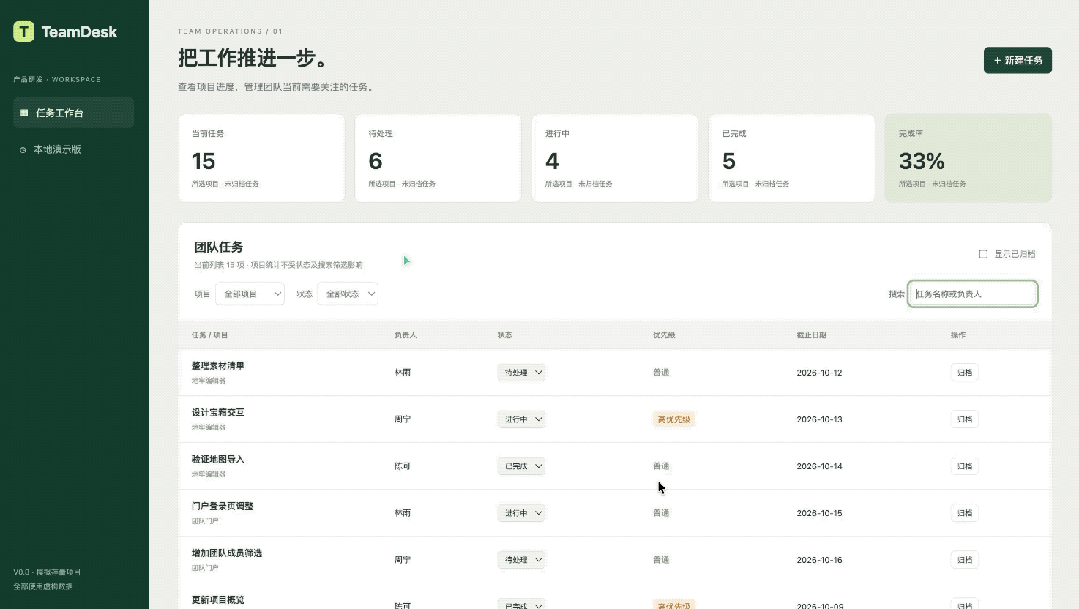This screenshot has height=609, width=1079.
Task: Click the 任务 / 项目 column header
Action: point(210,335)
